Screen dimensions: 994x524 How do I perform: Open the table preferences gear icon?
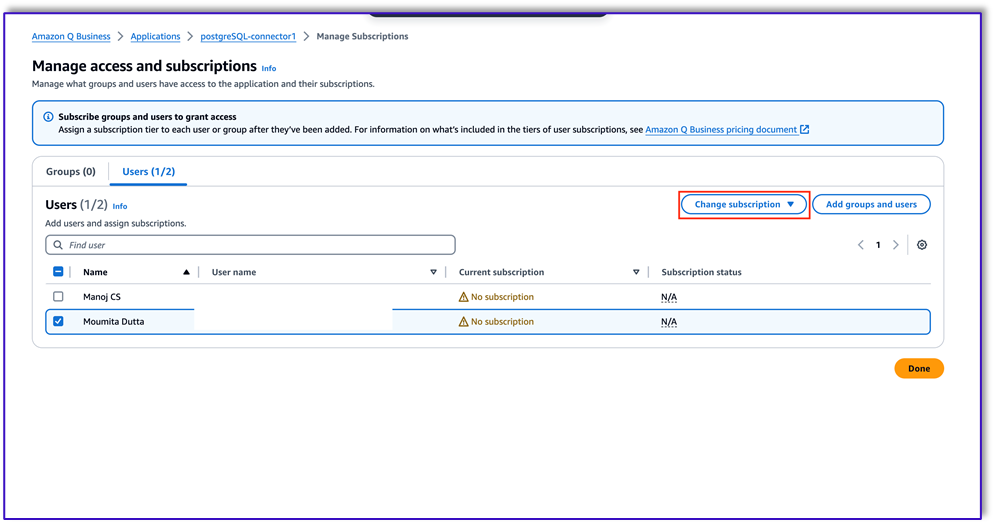click(922, 245)
